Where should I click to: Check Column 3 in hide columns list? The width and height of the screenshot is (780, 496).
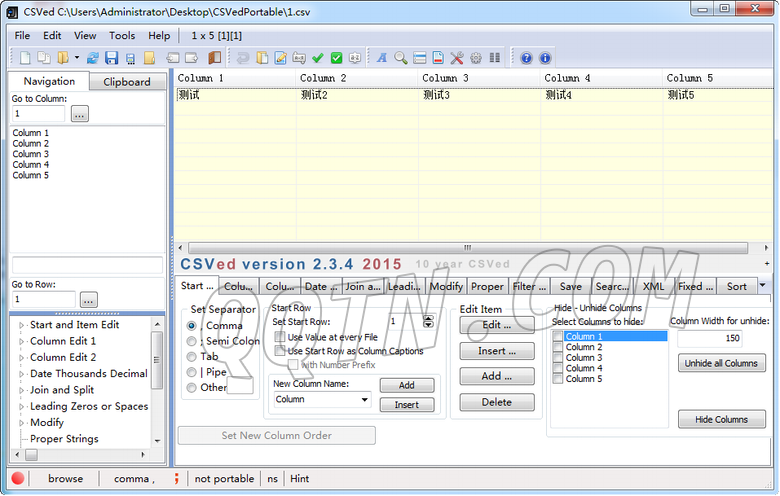point(558,358)
